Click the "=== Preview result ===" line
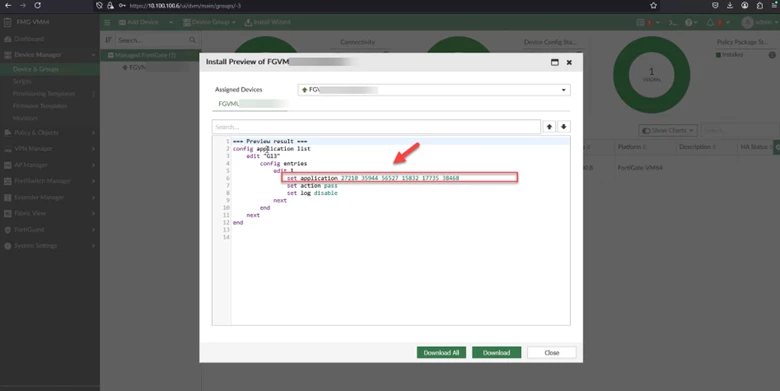 click(270, 141)
